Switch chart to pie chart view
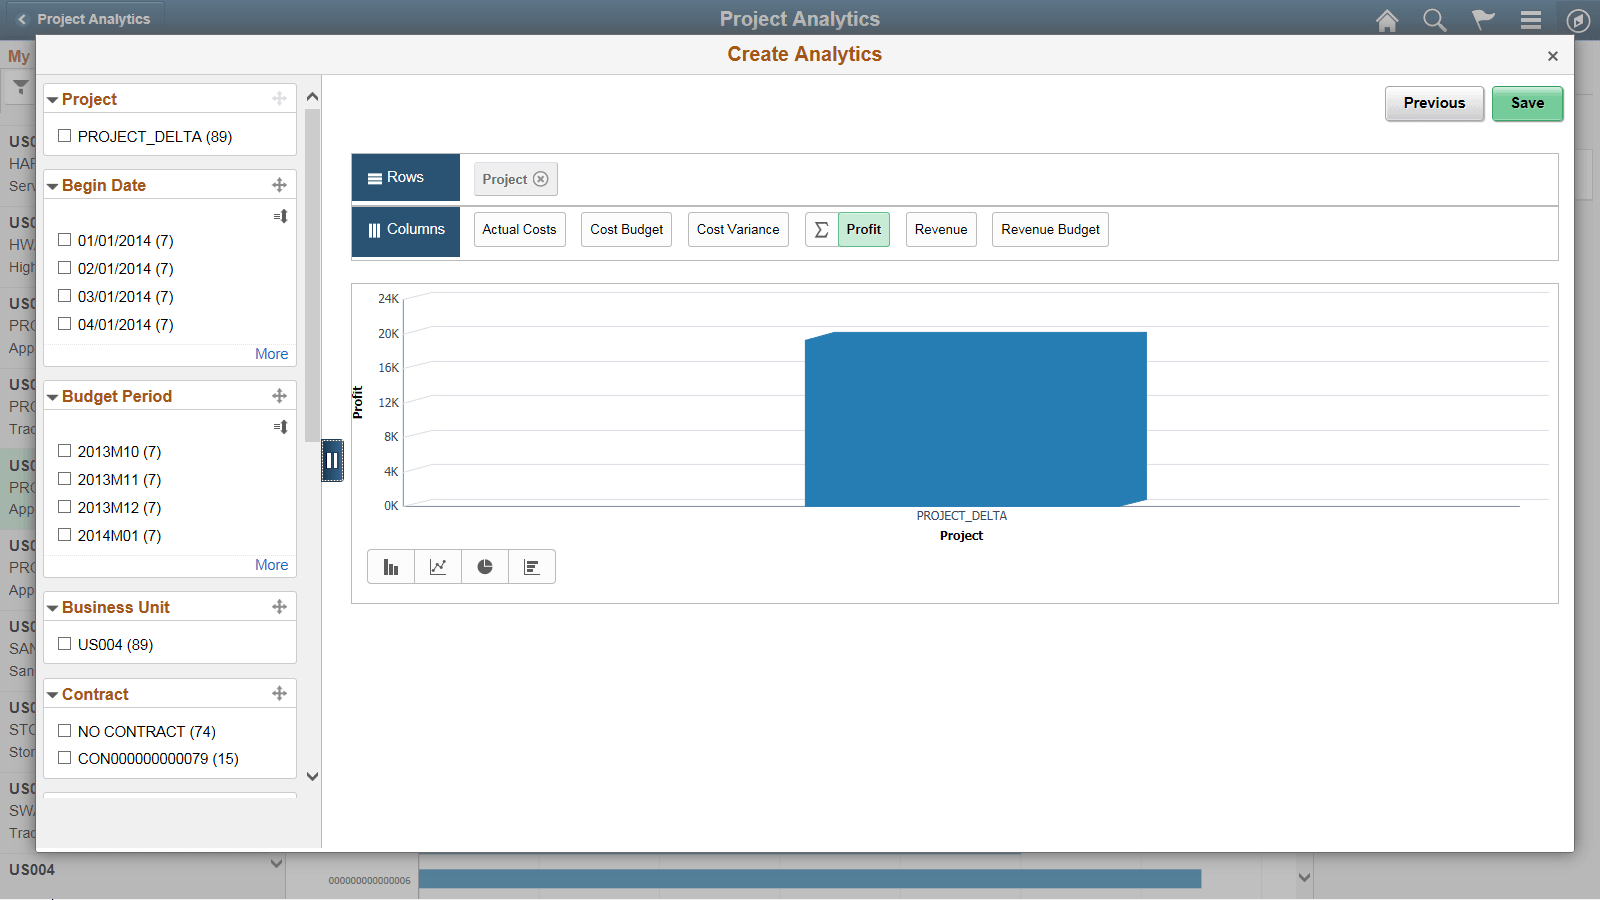This screenshot has height=900, width=1600. 485,566
